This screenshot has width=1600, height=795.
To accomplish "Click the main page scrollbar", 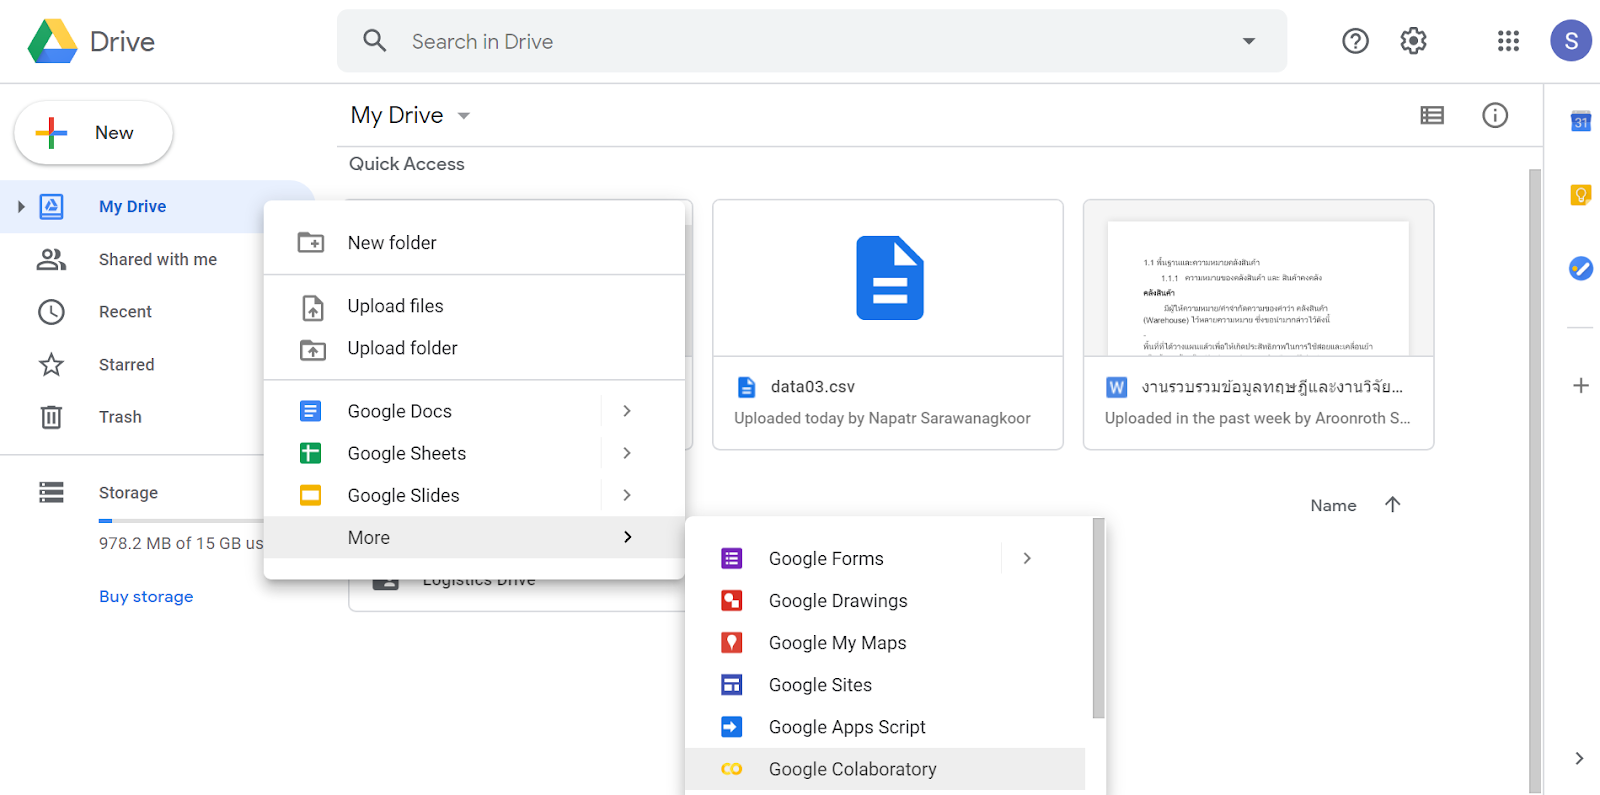I will coord(1535,480).
